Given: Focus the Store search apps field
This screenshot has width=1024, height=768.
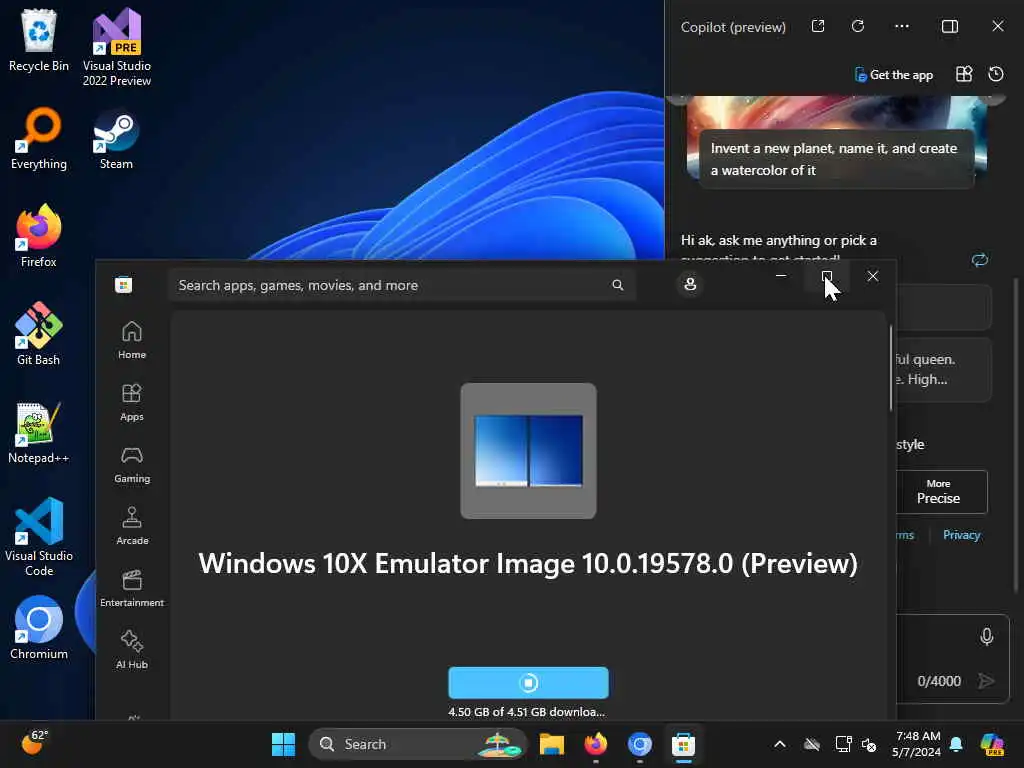Looking at the screenshot, I should [x=402, y=285].
